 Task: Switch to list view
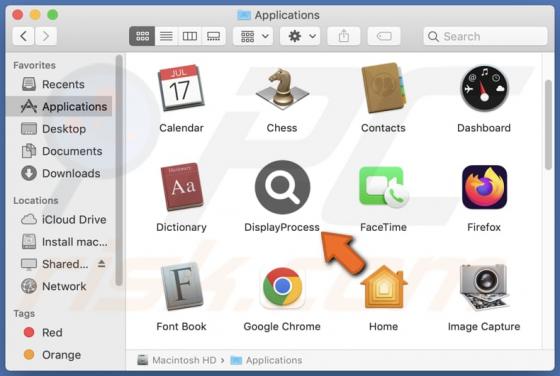pyautogui.click(x=166, y=36)
